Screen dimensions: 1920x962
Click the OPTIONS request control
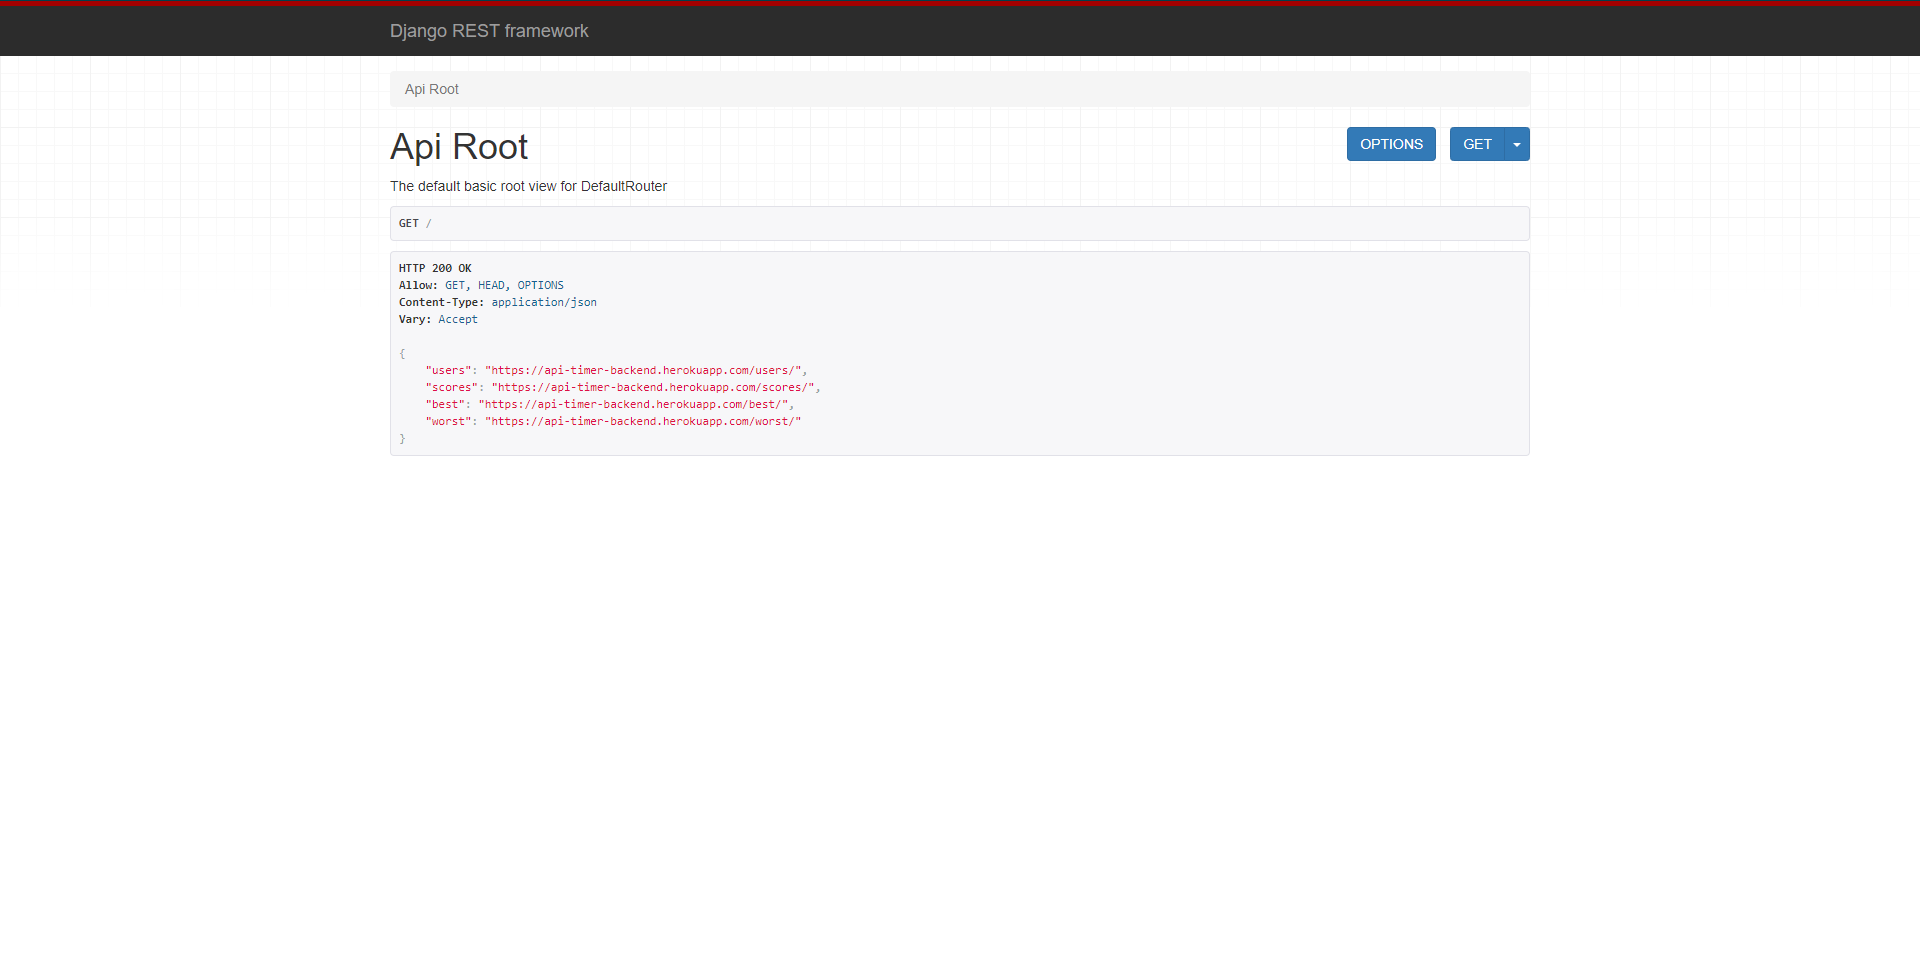point(1391,144)
